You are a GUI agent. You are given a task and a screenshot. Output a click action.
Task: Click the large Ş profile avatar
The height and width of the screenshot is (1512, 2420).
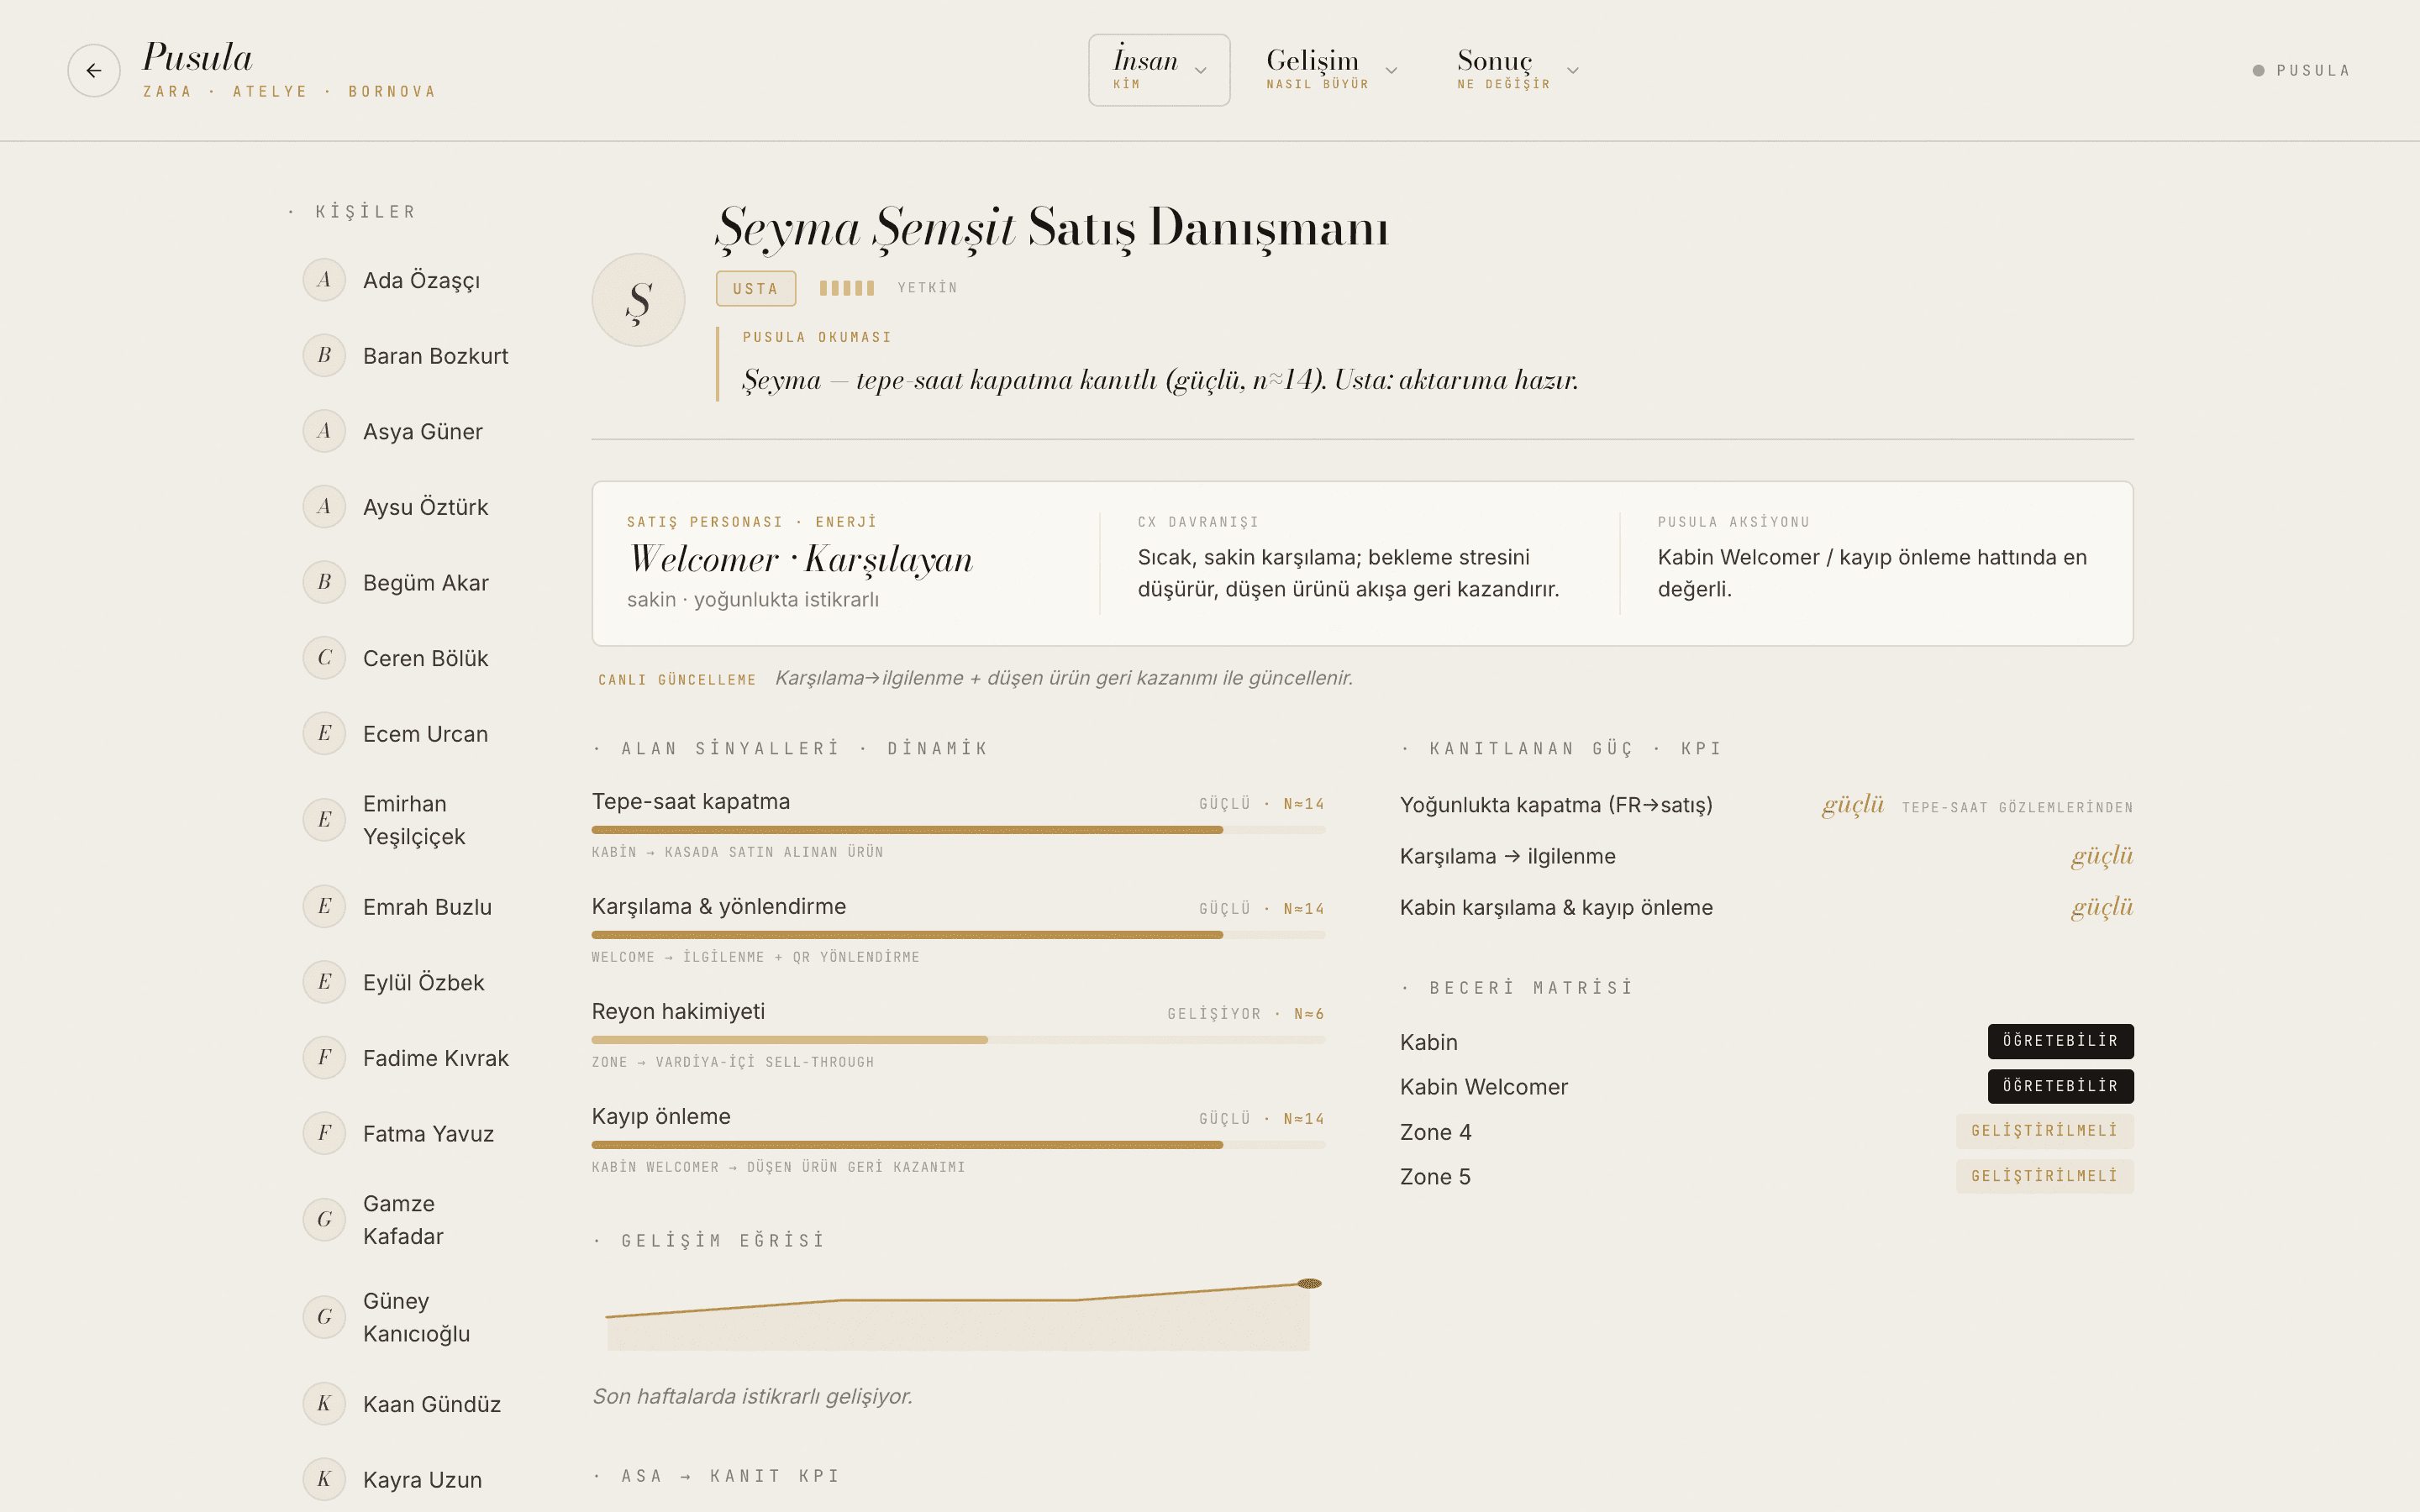[638, 300]
